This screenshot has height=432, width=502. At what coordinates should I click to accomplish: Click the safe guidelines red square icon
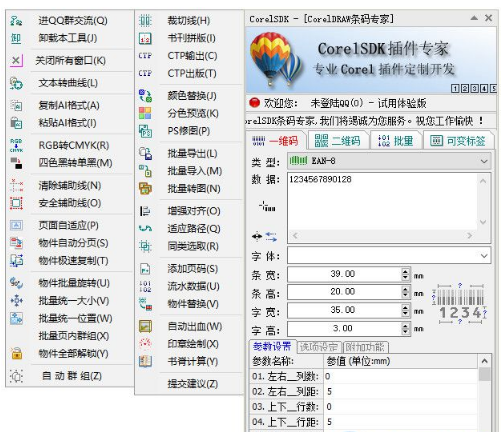[x=16, y=203]
